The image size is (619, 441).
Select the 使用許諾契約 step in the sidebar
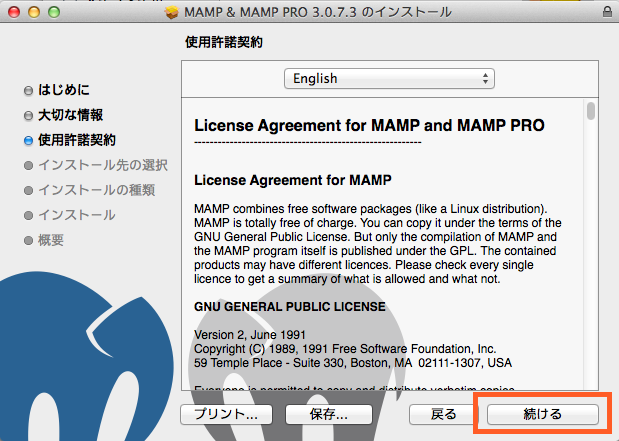(x=76, y=140)
